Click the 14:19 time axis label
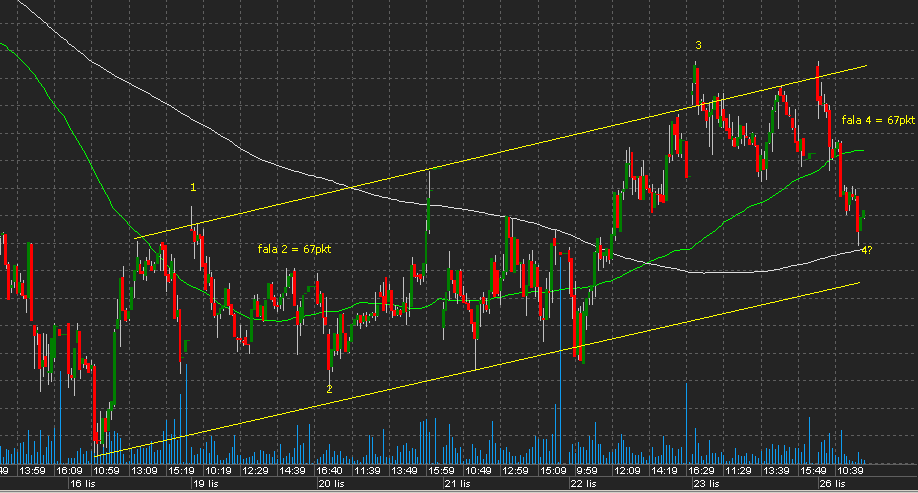 click(664, 471)
